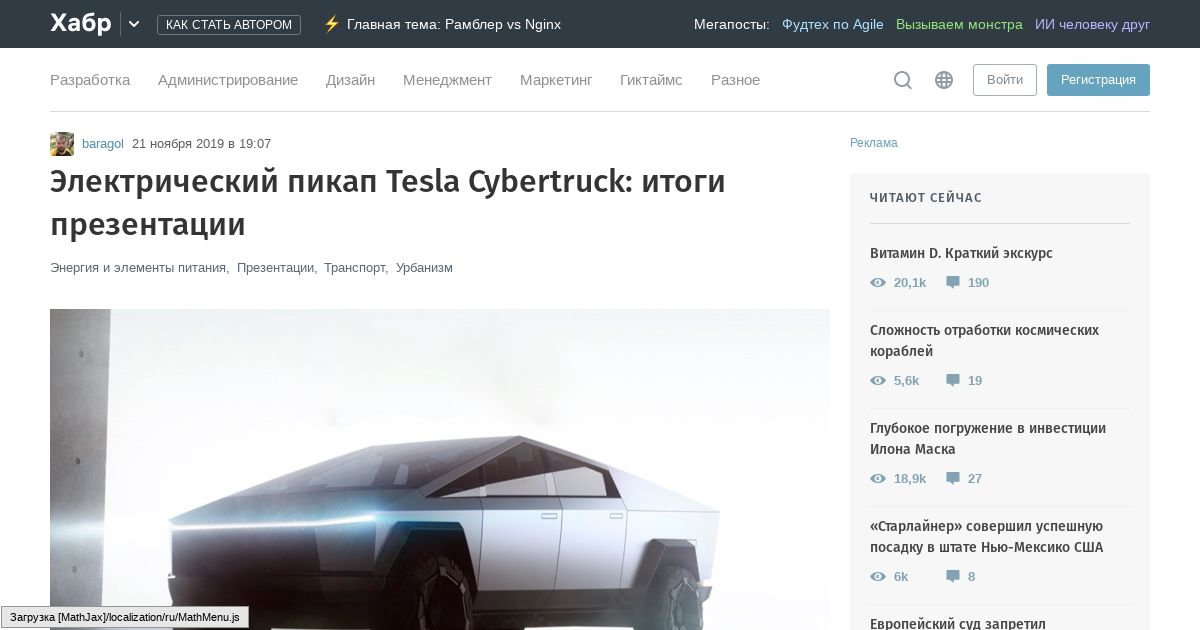Image resolution: width=1200 pixels, height=630 pixels.
Task: Open the baragol author profile link
Action: tap(103, 144)
